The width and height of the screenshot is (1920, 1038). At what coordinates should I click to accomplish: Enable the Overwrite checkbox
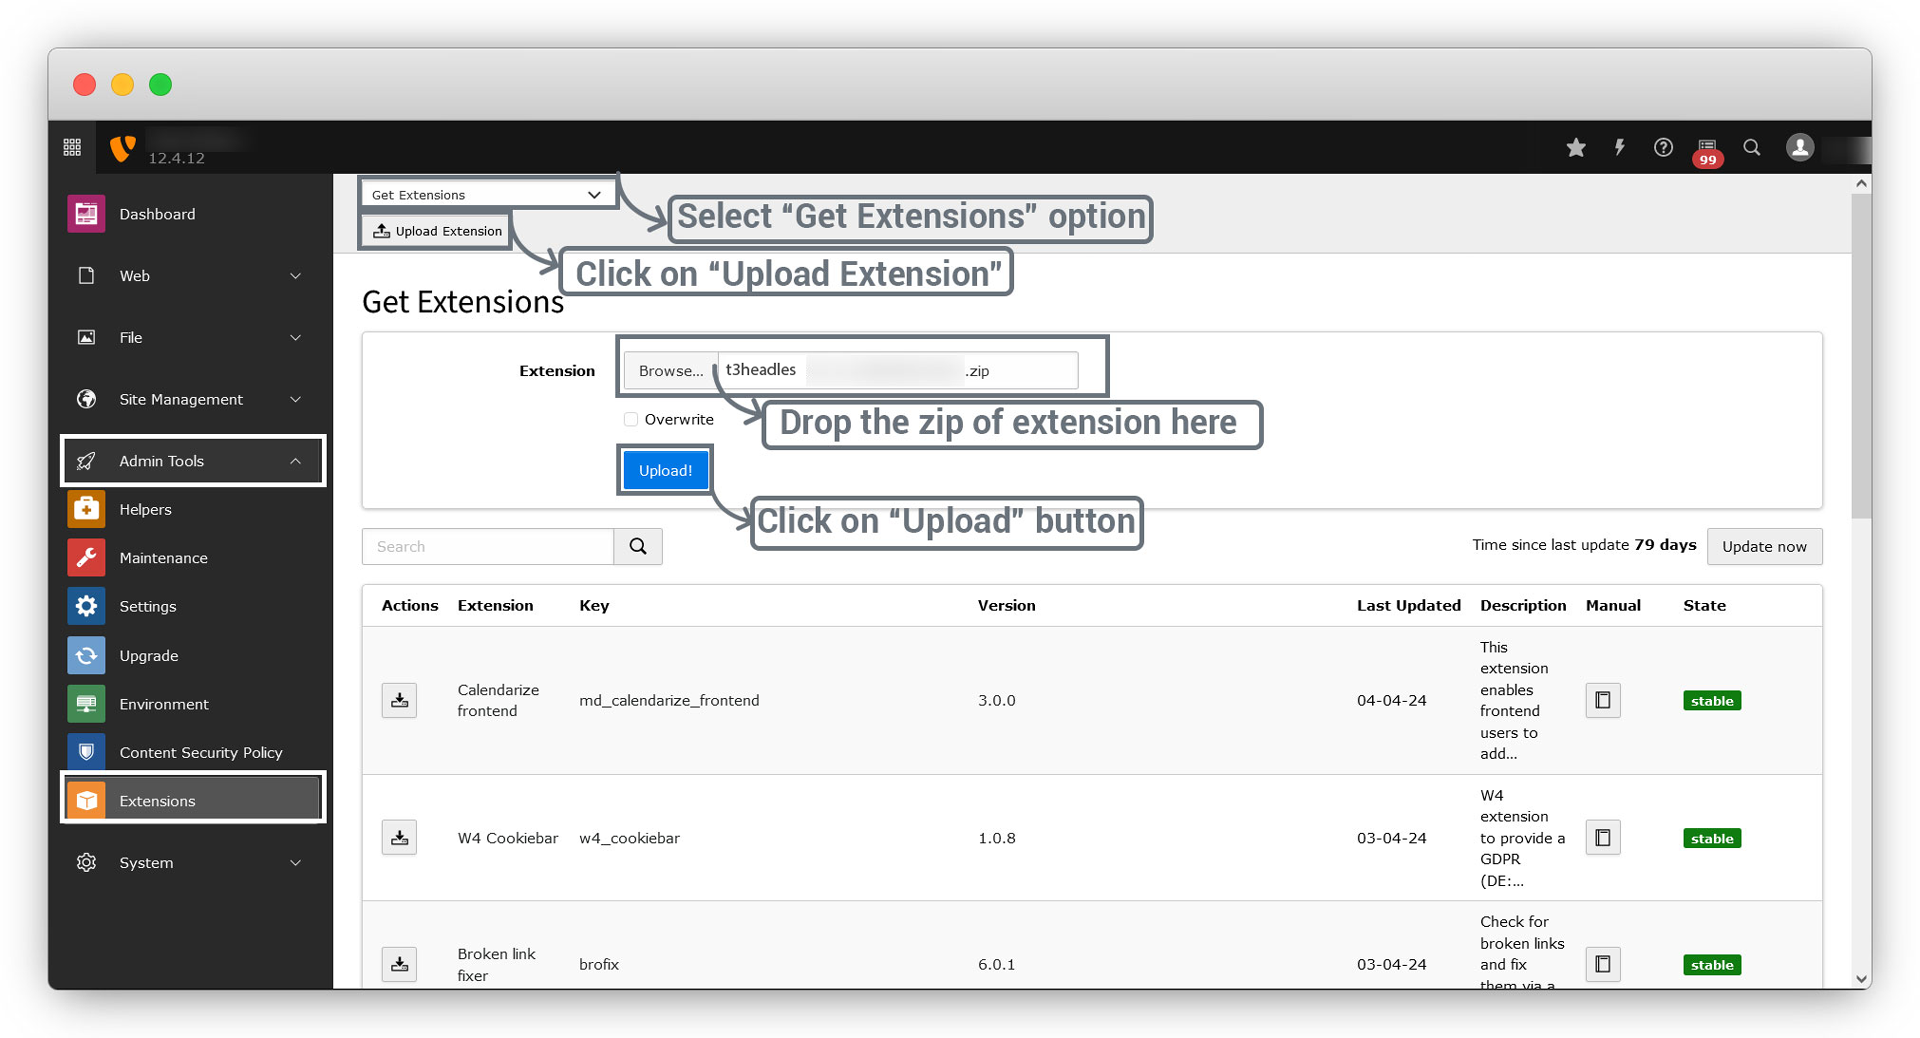click(x=631, y=420)
